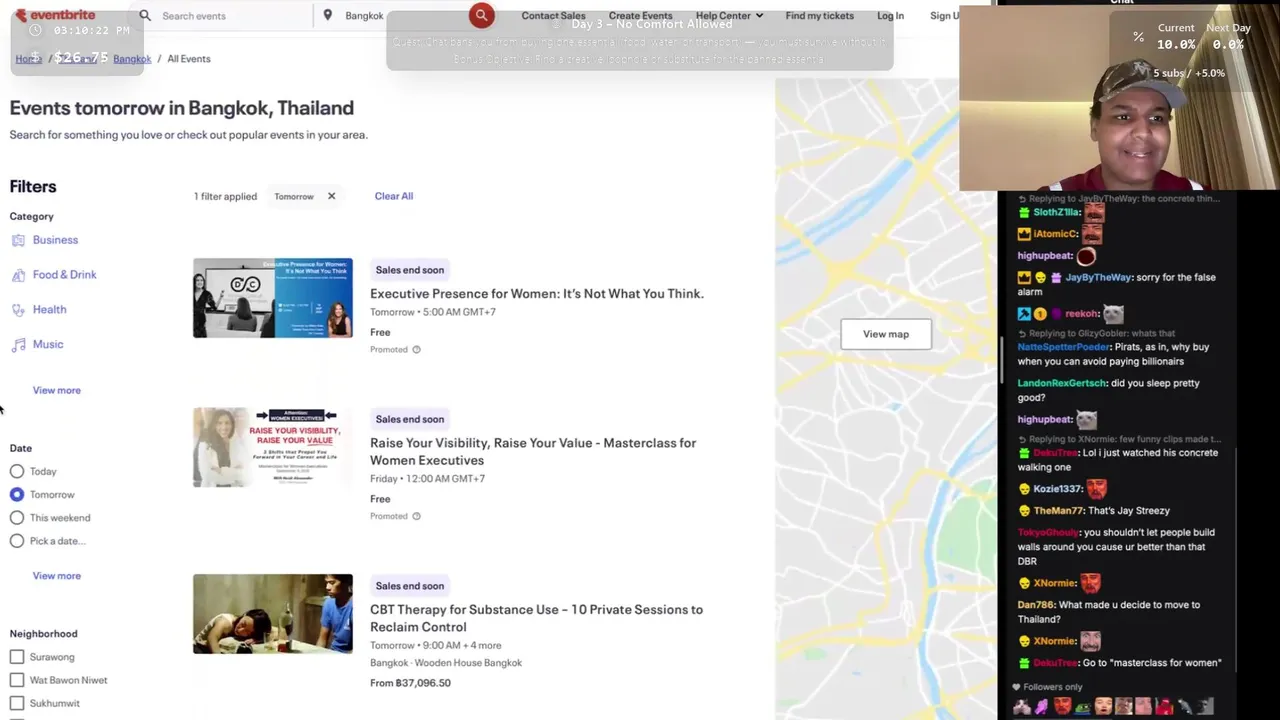1280x720 pixels.
Task: Click the Home breadcrumb link
Action: [28, 59]
